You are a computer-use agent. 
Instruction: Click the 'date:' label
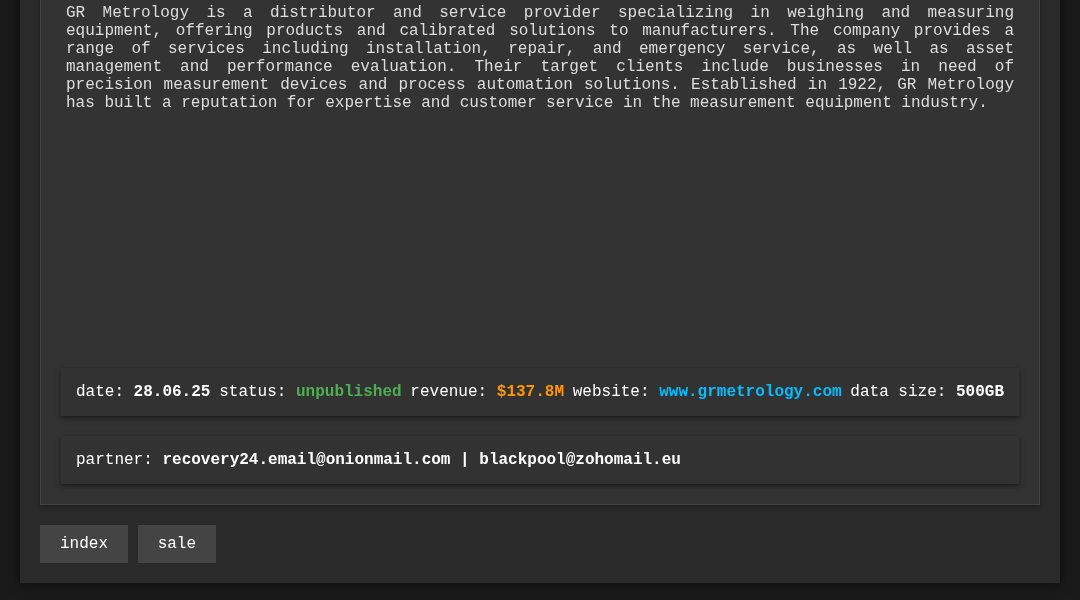[x=100, y=391]
